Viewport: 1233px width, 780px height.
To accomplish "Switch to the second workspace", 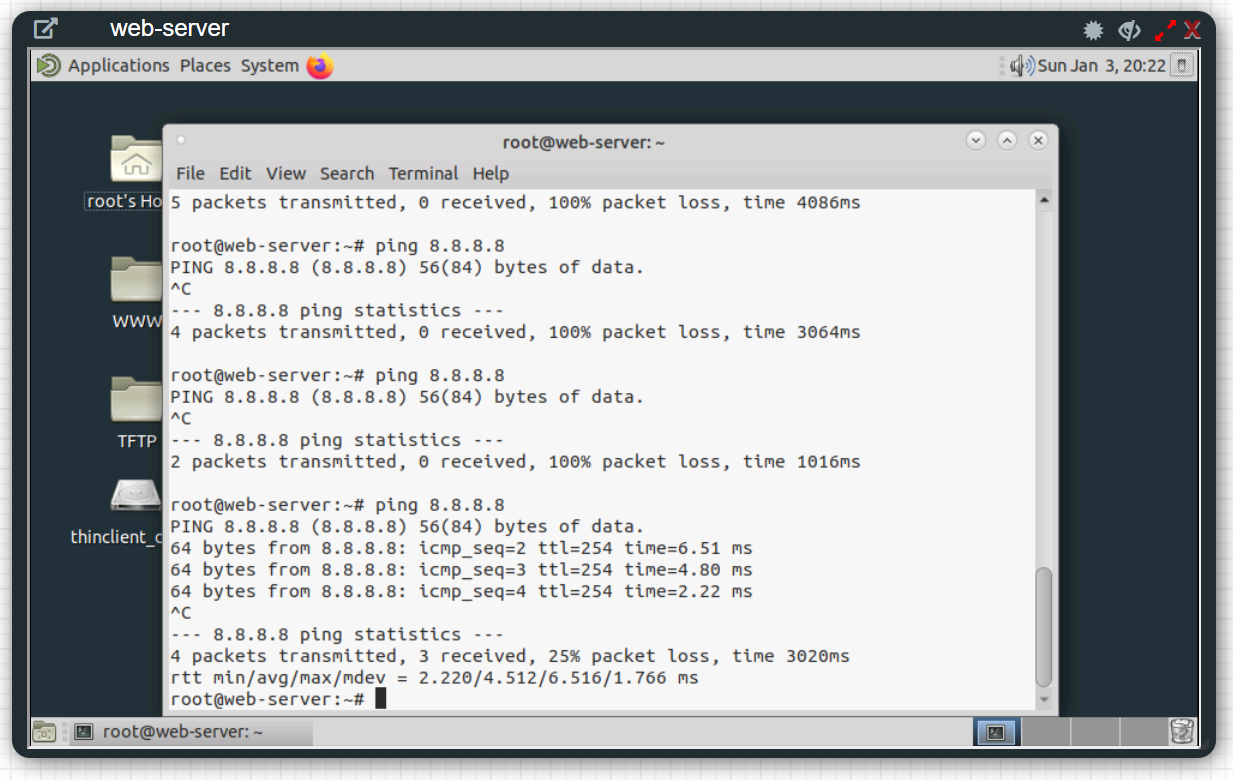I will [1044, 732].
